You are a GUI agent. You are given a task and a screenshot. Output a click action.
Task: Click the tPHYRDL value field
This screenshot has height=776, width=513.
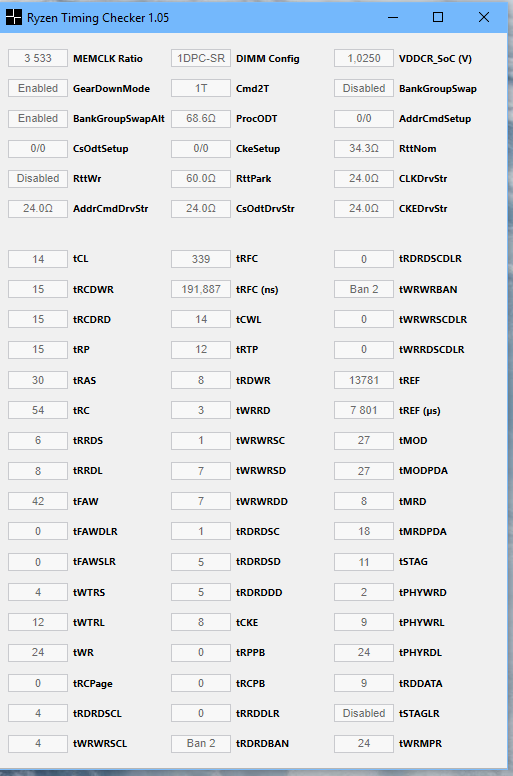[x=364, y=652]
